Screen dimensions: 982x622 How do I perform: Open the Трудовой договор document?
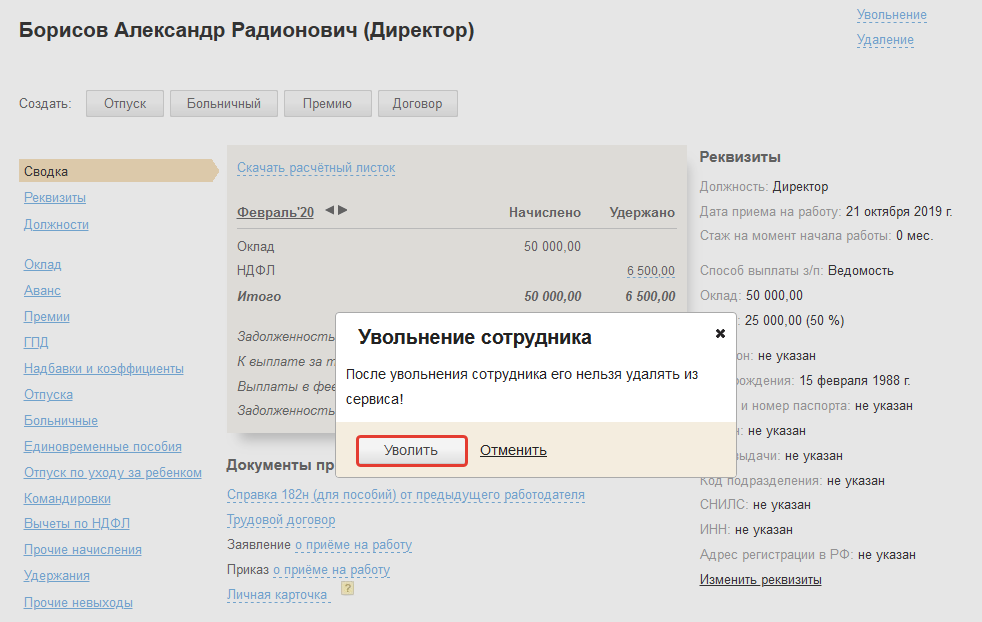pyautogui.click(x=281, y=520)
